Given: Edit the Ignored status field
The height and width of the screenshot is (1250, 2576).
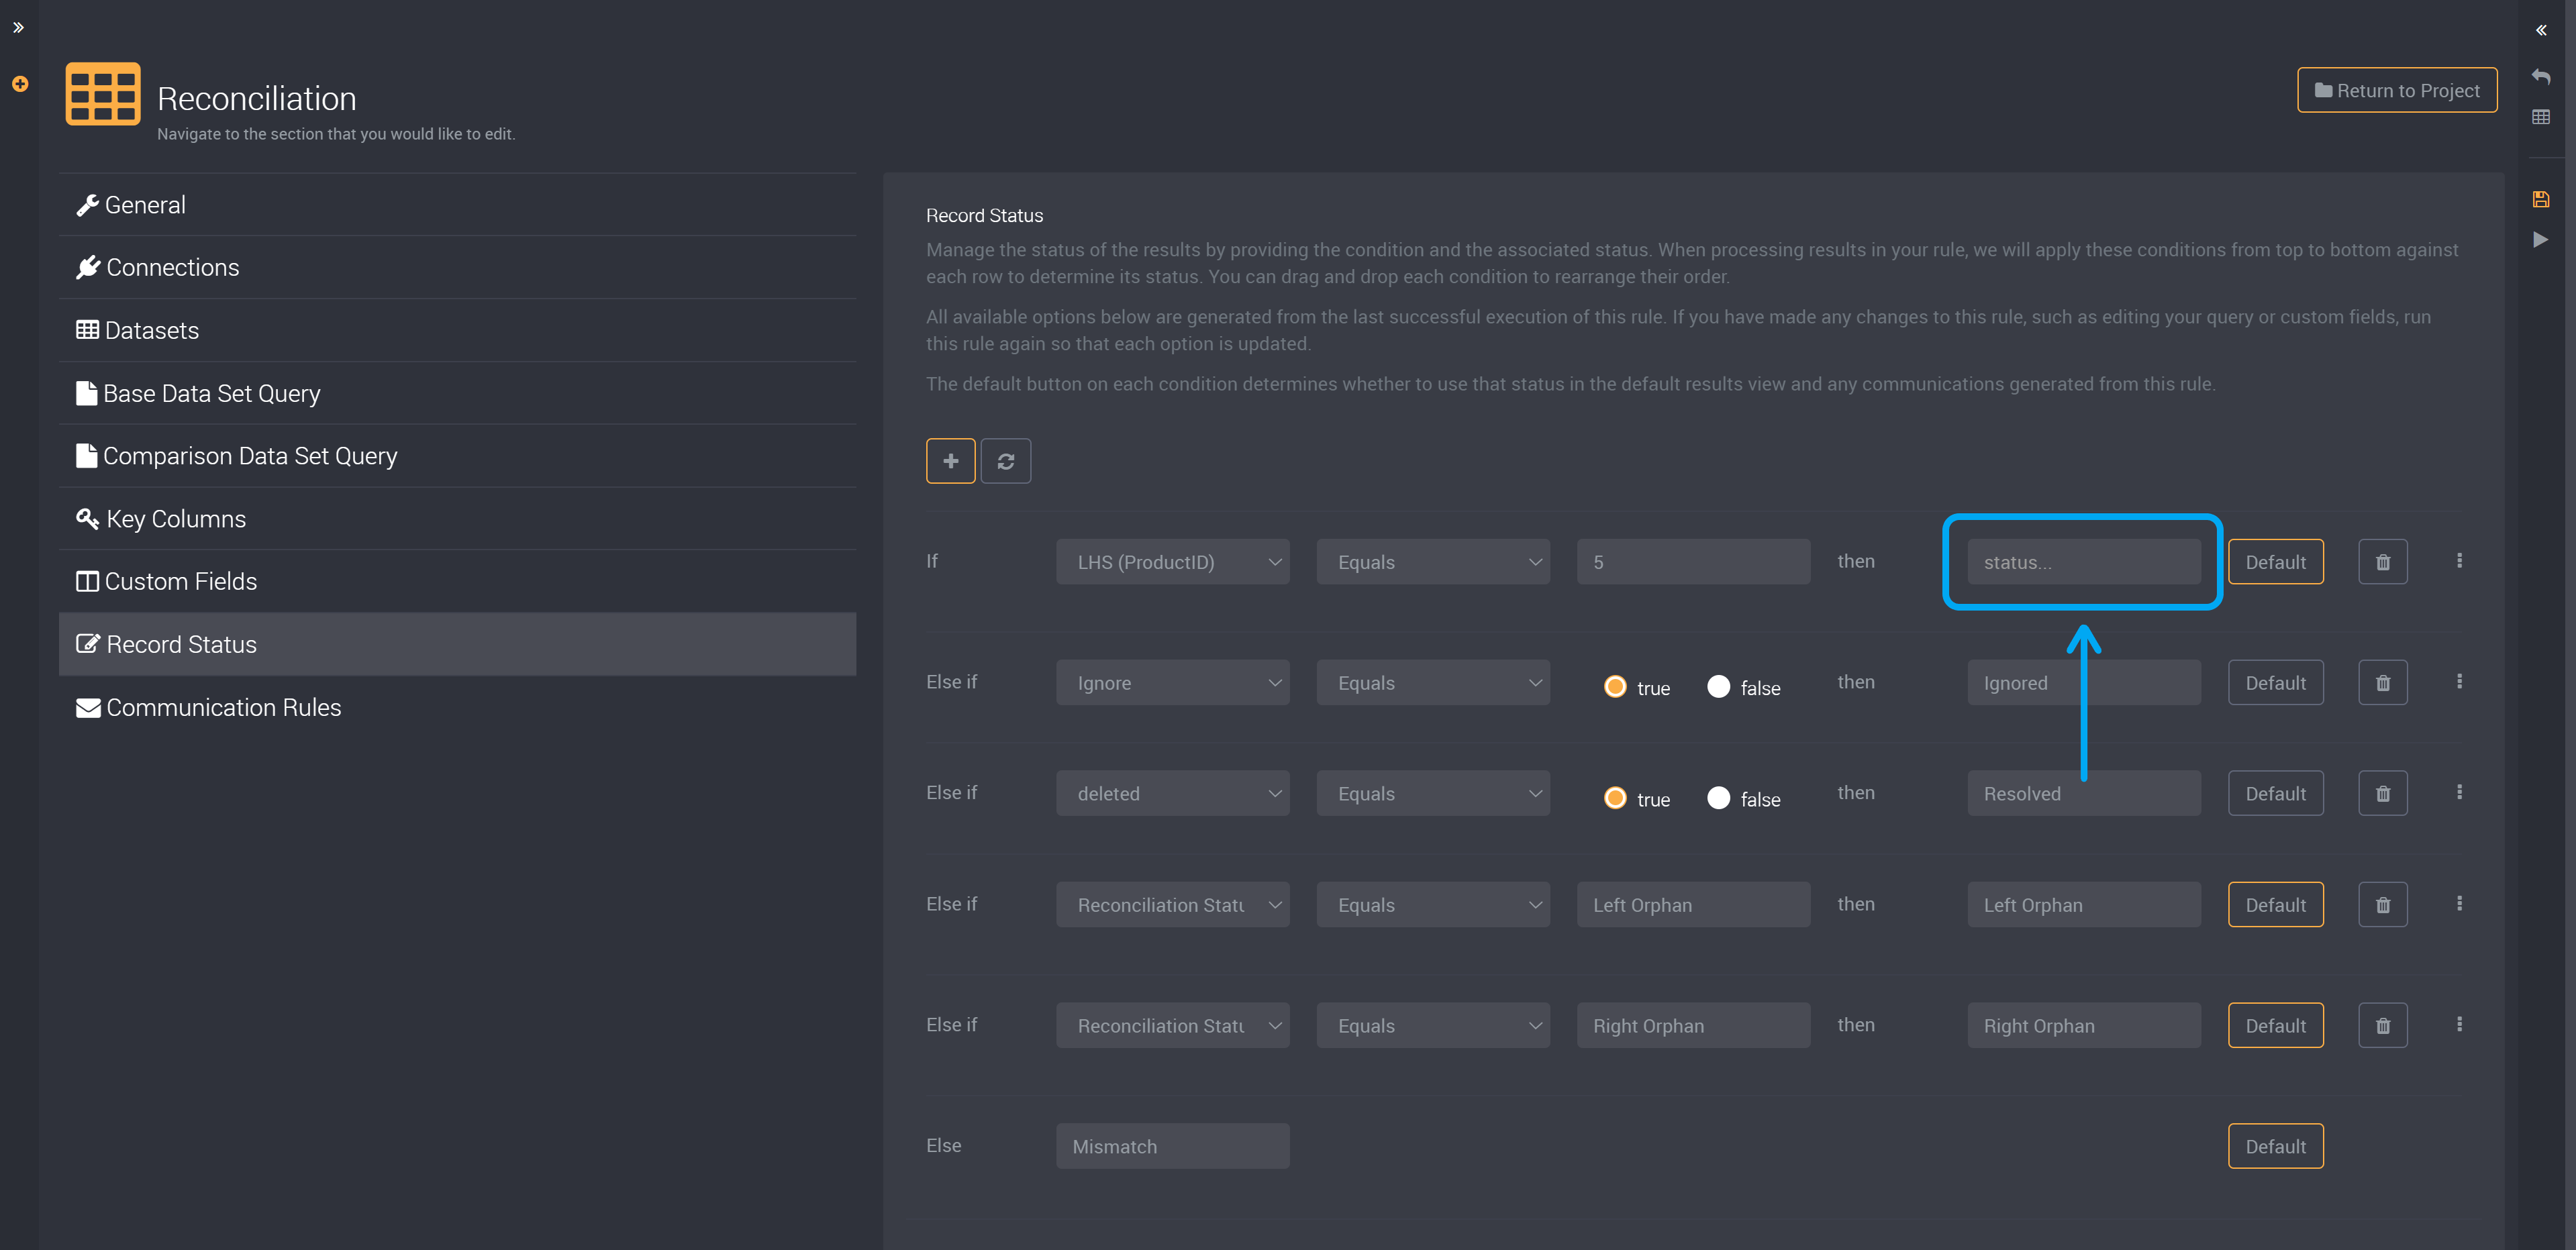Looking at the screenshot, I should point(2084,683).
